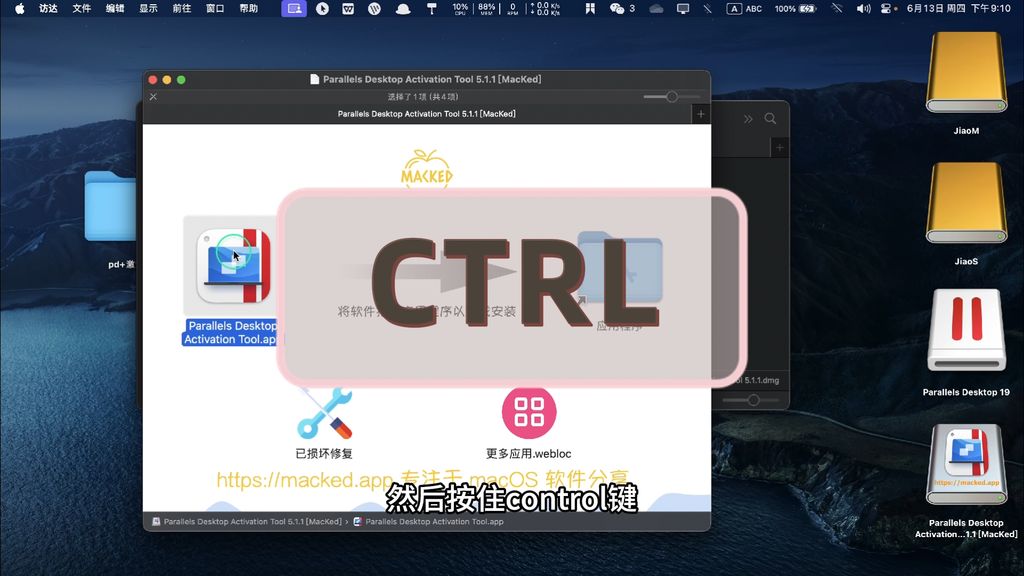Minimize the front Finder window
This screenshot has width=1024, height=576.
point(167,80)
